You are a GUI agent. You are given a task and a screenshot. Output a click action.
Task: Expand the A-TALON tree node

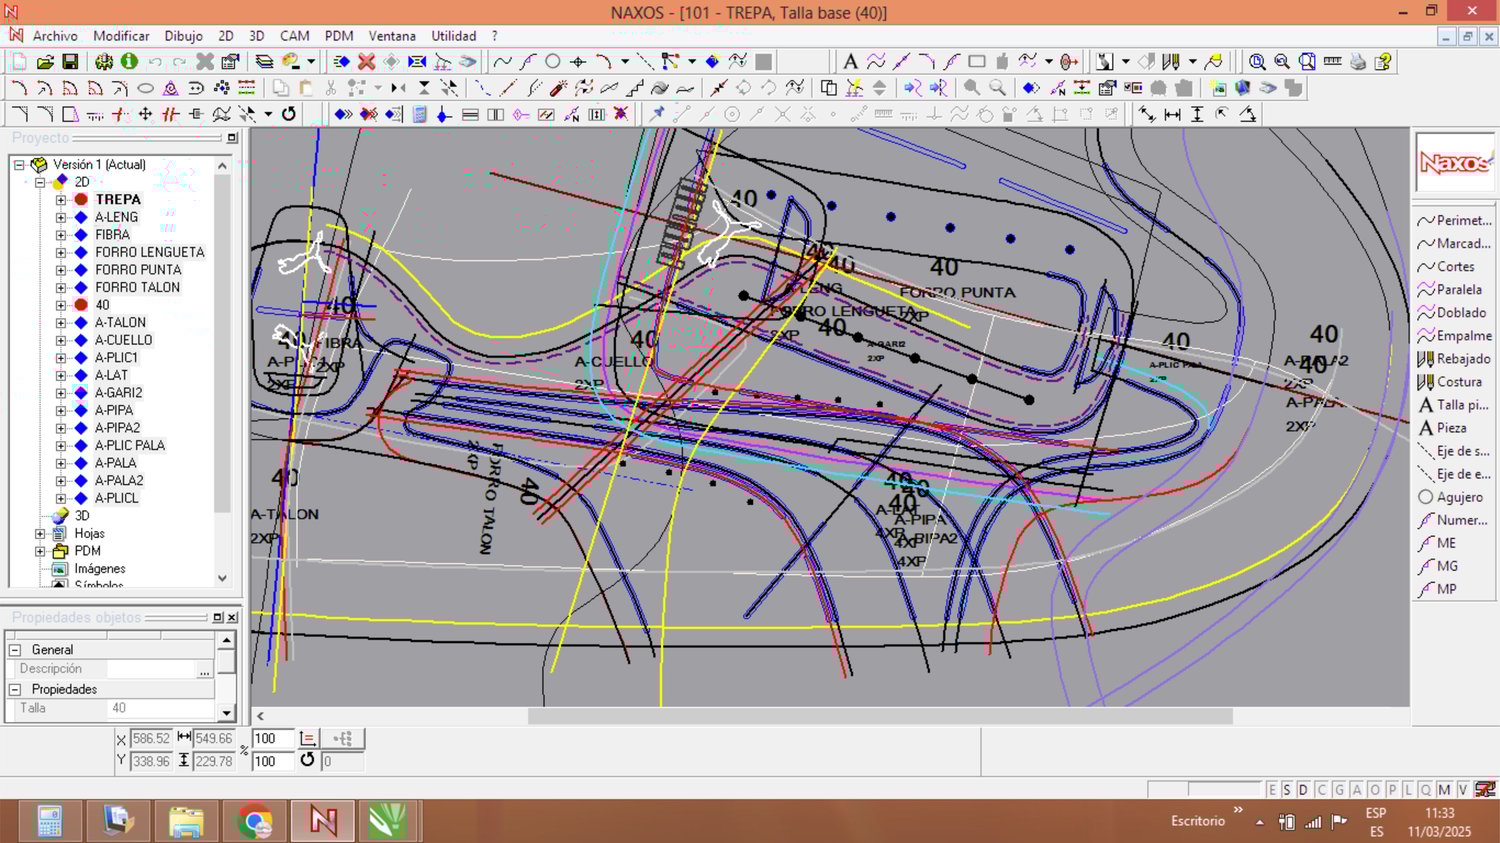[x=61, y=323]
